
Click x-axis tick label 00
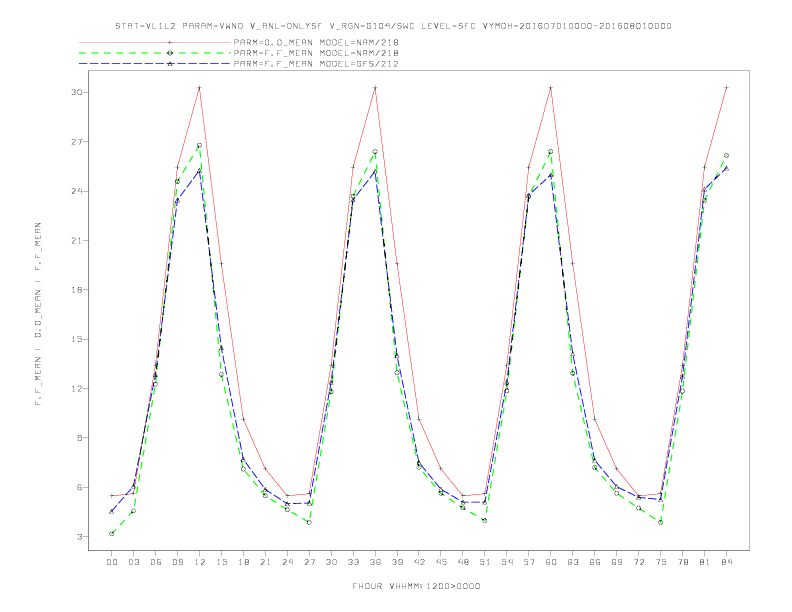click(112, 562)
